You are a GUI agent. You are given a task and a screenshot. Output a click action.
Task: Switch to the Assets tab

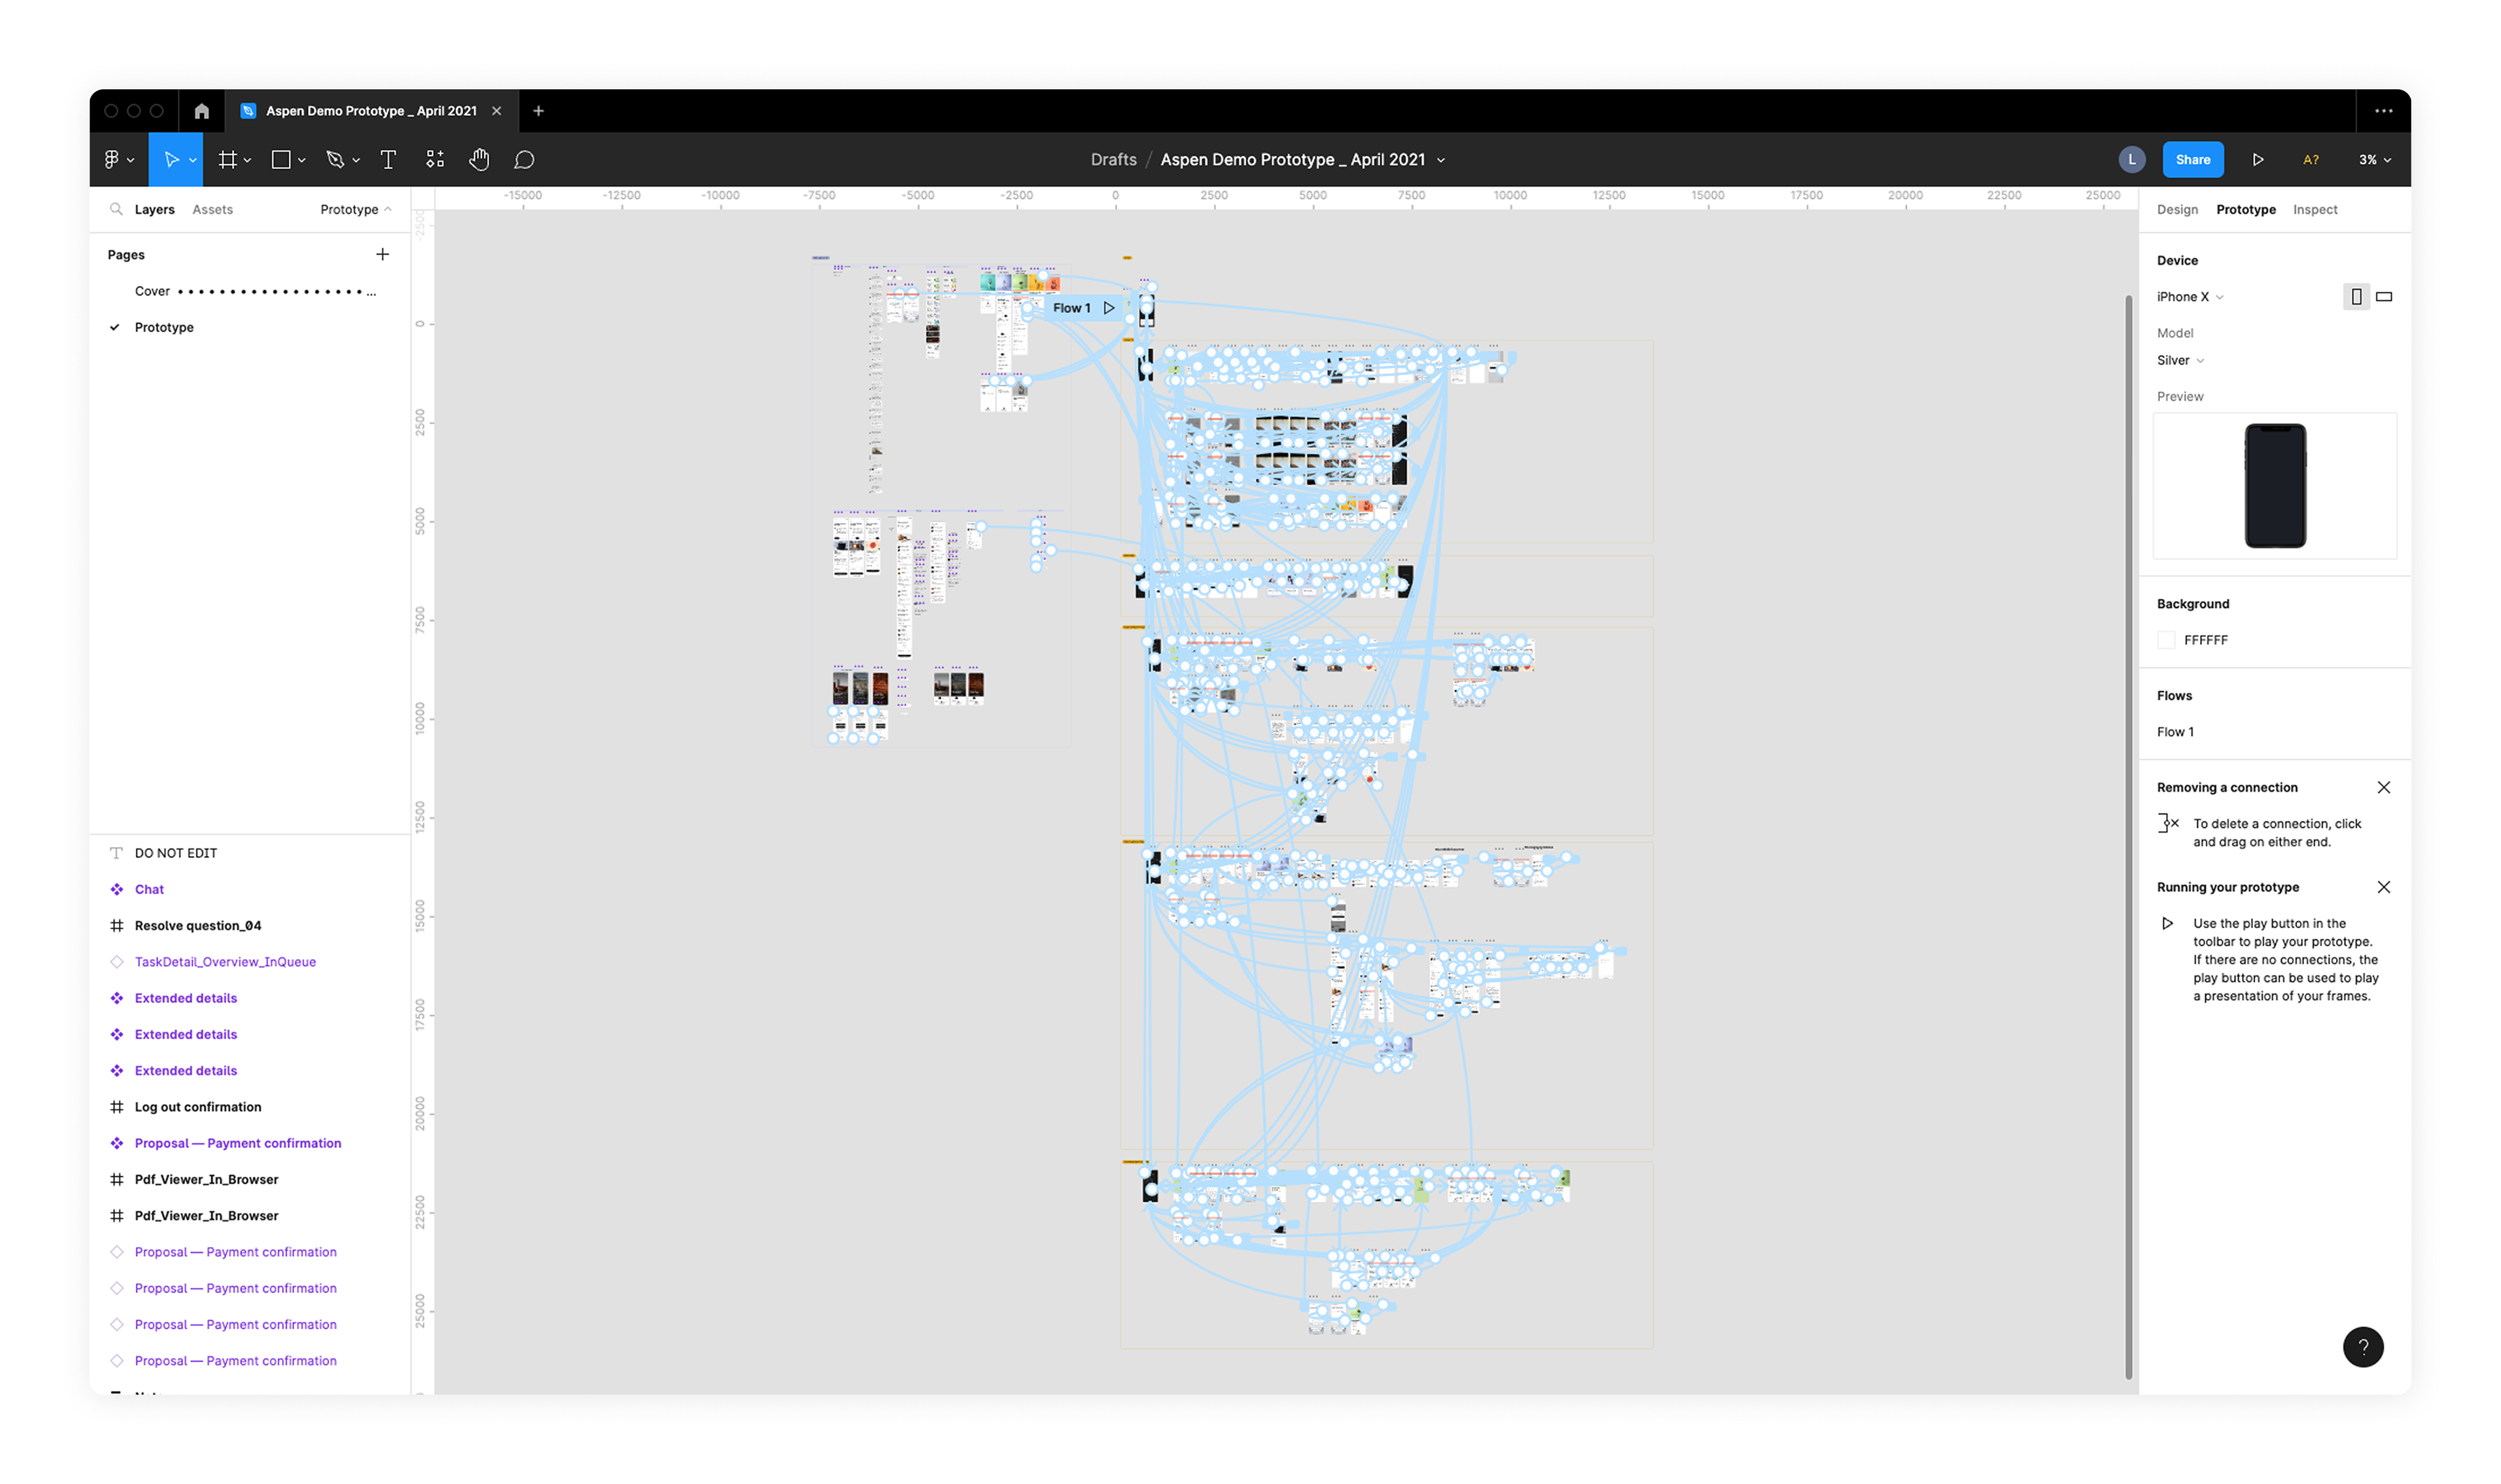point(212,210)
